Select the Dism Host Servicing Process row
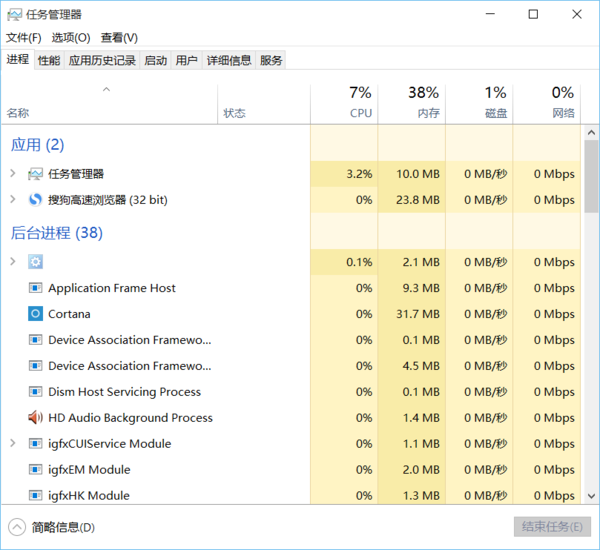The width and height of the screenshot is (600, 550). click(291, 392)
